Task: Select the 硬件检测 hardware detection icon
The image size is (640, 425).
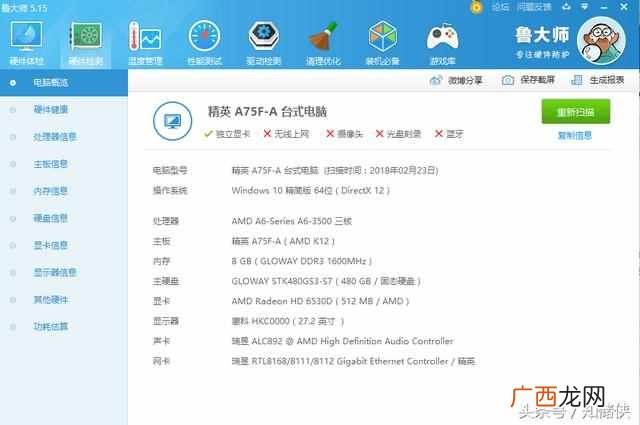Action: pos(85,43)
